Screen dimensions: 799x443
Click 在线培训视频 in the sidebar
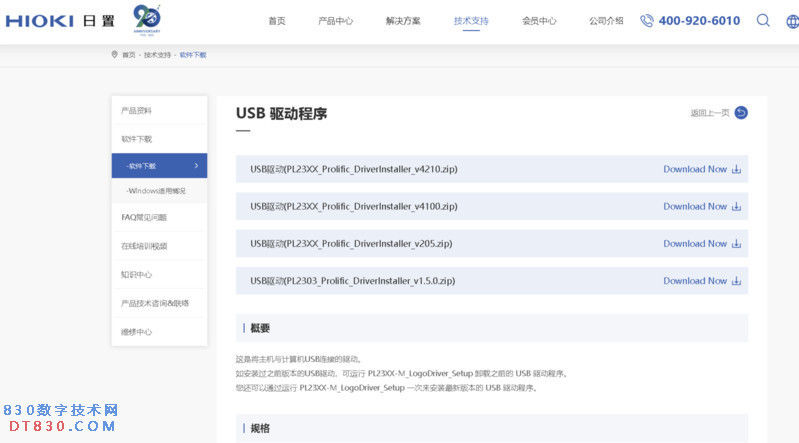144,246
